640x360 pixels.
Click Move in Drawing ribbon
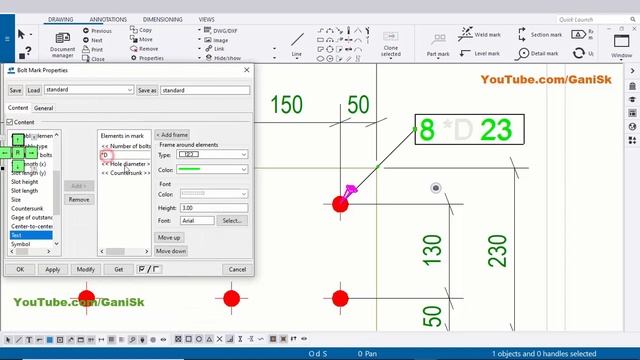141,39
